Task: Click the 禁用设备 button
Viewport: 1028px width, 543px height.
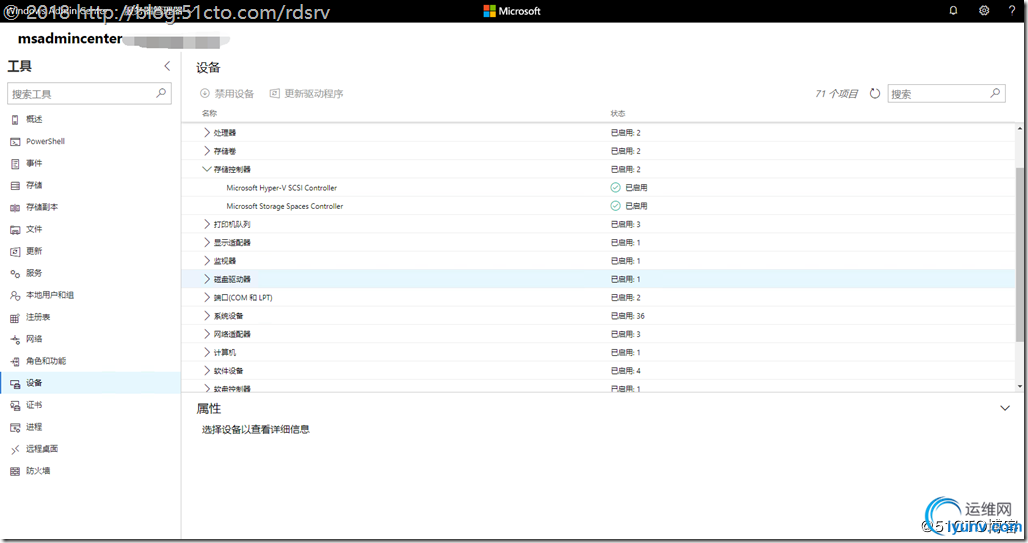Action: click(x=227, y=94)
